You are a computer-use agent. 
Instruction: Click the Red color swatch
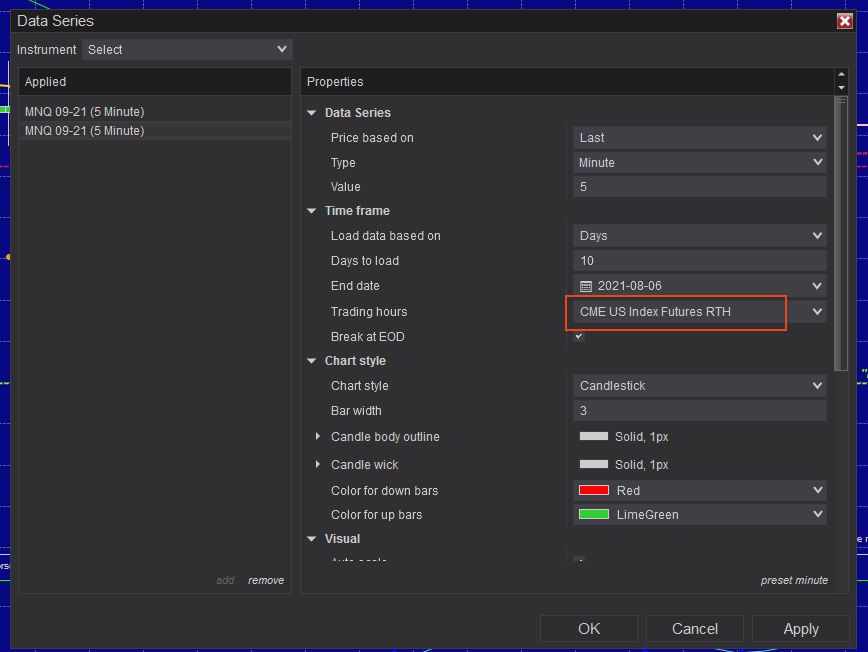(x=593, y=490)
